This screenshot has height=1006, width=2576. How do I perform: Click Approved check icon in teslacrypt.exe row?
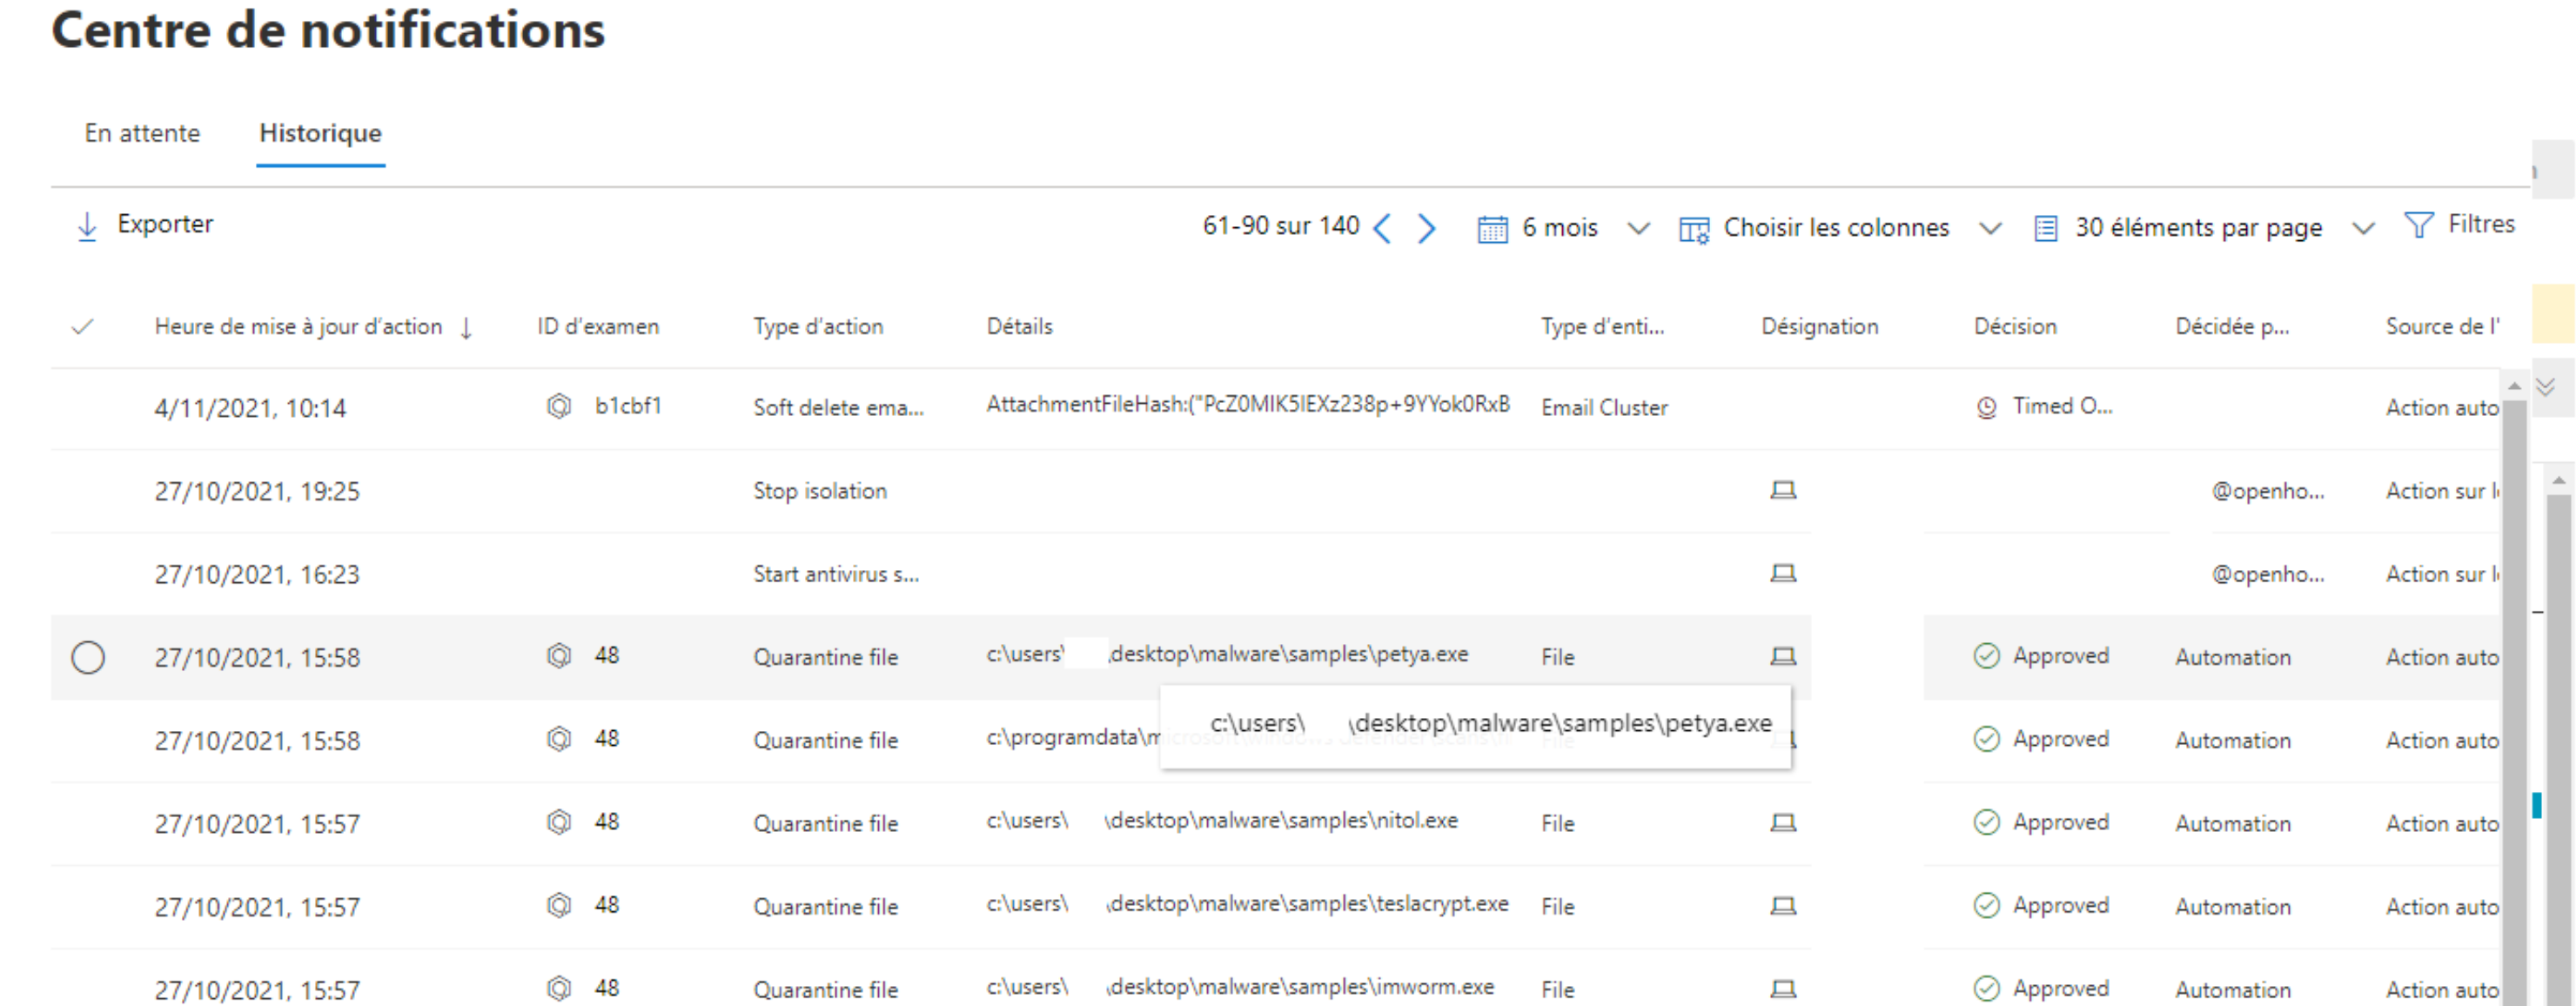(x=1986, y=904)
